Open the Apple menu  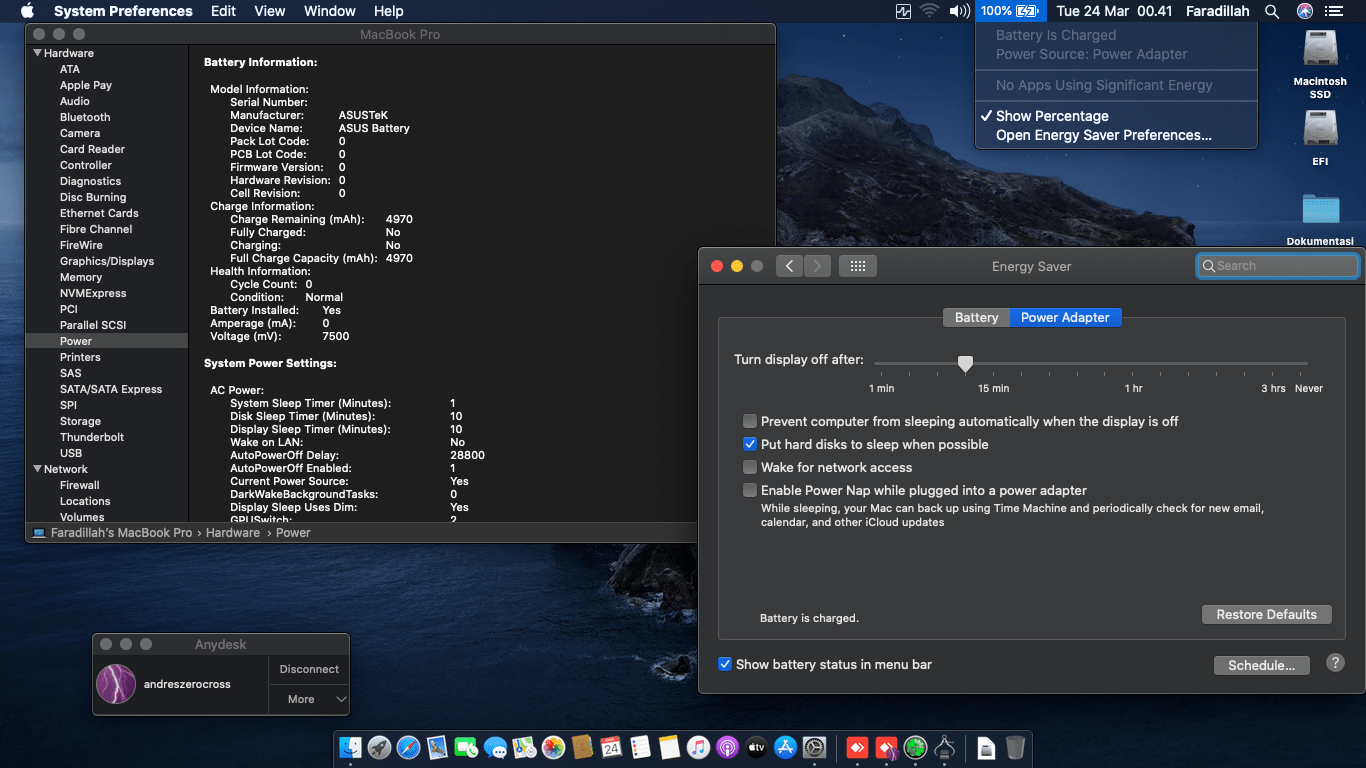tap(27, 11)
